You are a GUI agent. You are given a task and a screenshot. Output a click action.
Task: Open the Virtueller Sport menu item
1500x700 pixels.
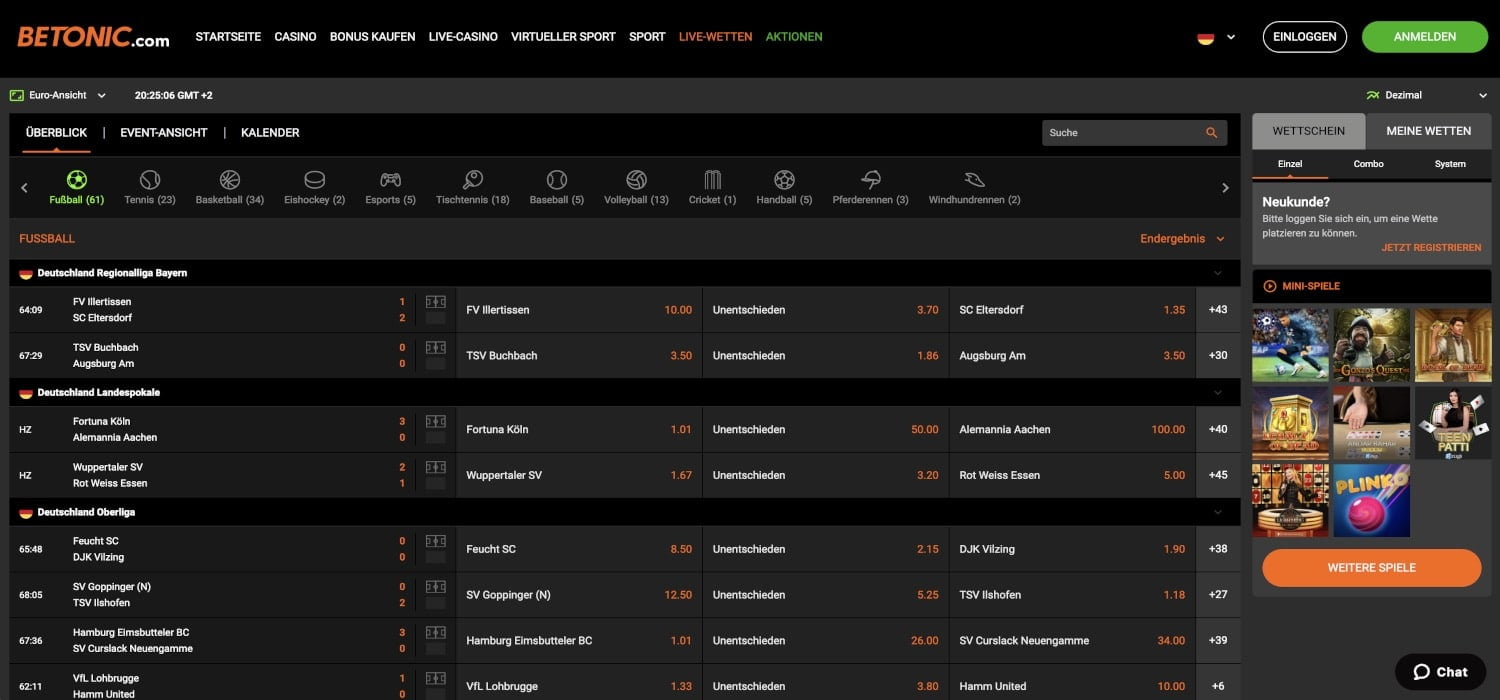pos(563,37)
